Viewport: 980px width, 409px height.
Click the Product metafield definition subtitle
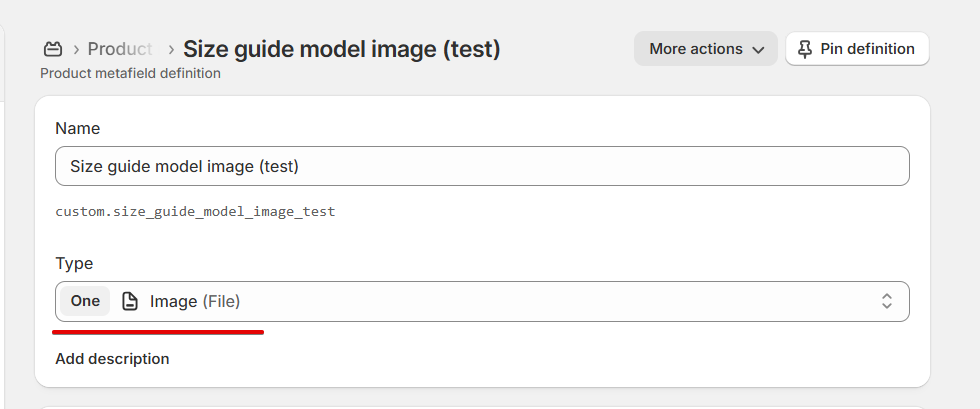(x=130, y=73)
